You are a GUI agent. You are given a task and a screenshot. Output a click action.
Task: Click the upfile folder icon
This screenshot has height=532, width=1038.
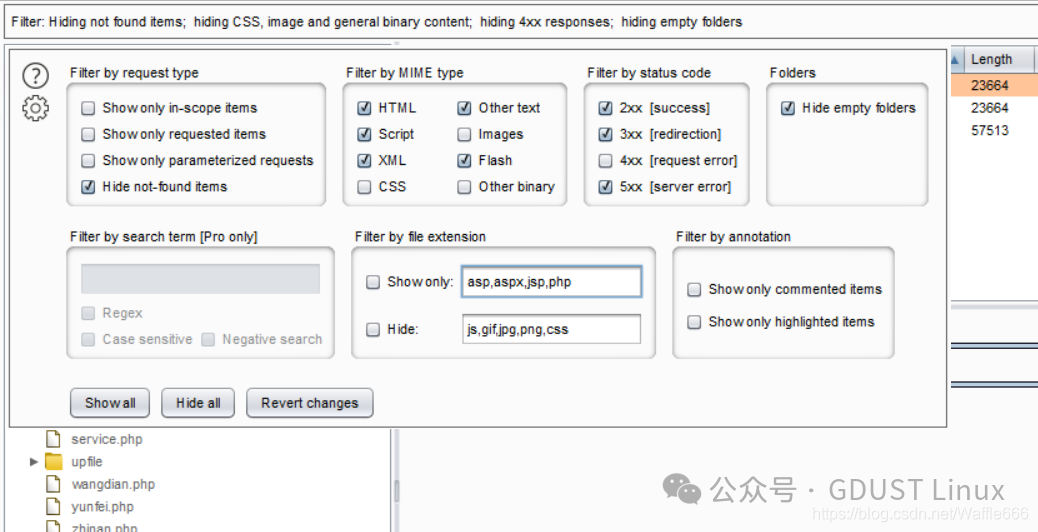[x=54, y=462]
